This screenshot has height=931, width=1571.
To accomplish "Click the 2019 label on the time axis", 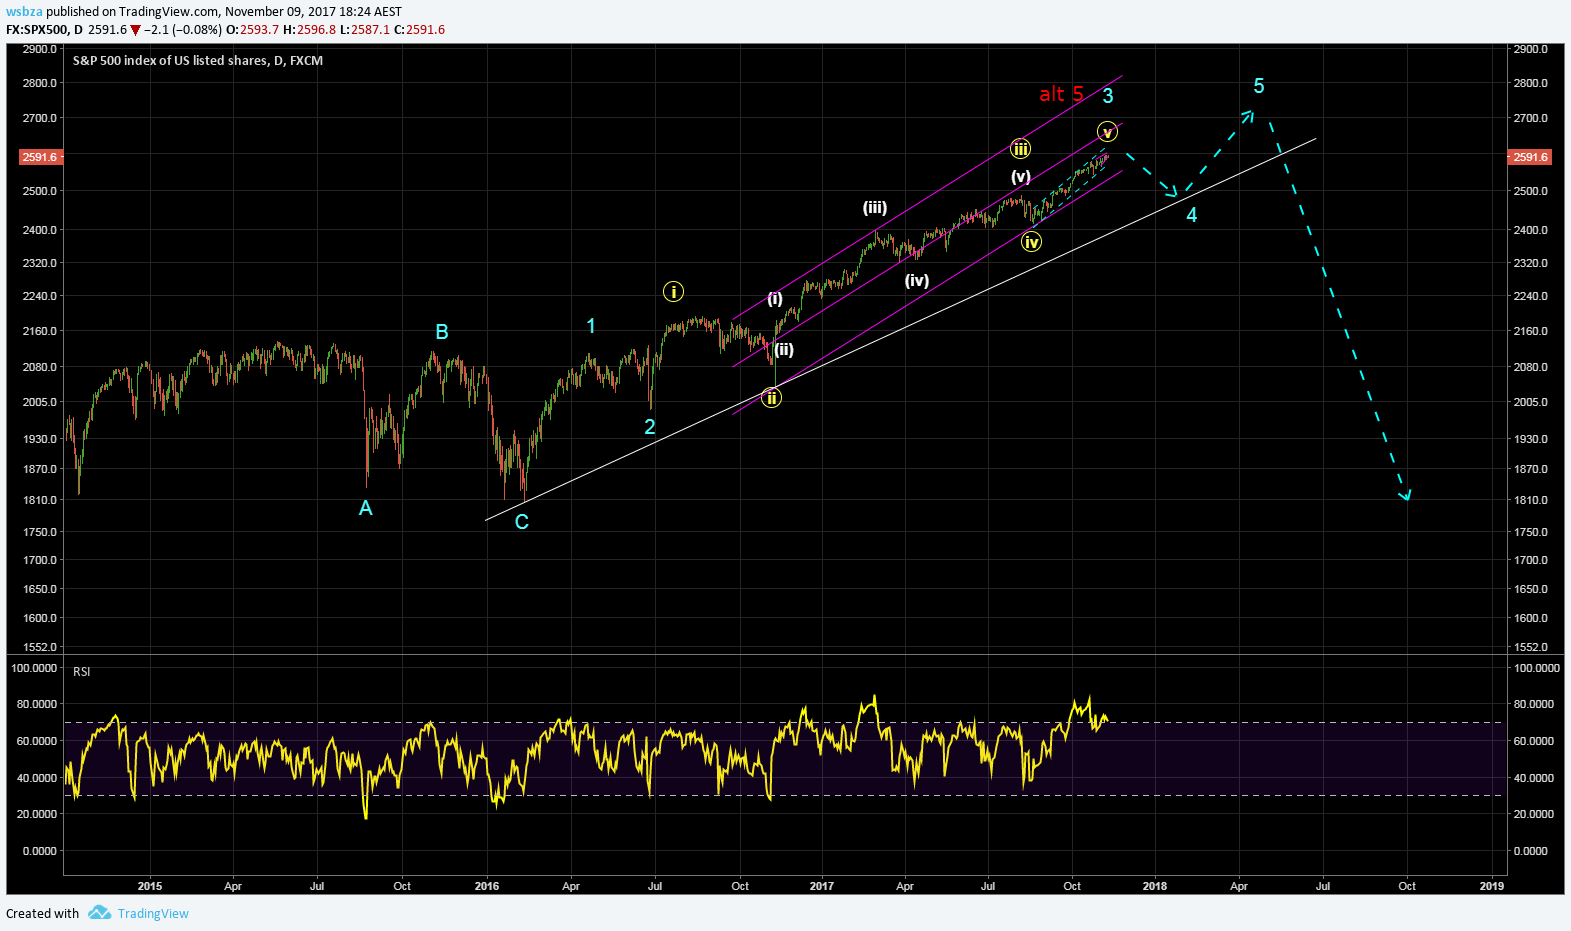I will click(x=1492, y=886).
